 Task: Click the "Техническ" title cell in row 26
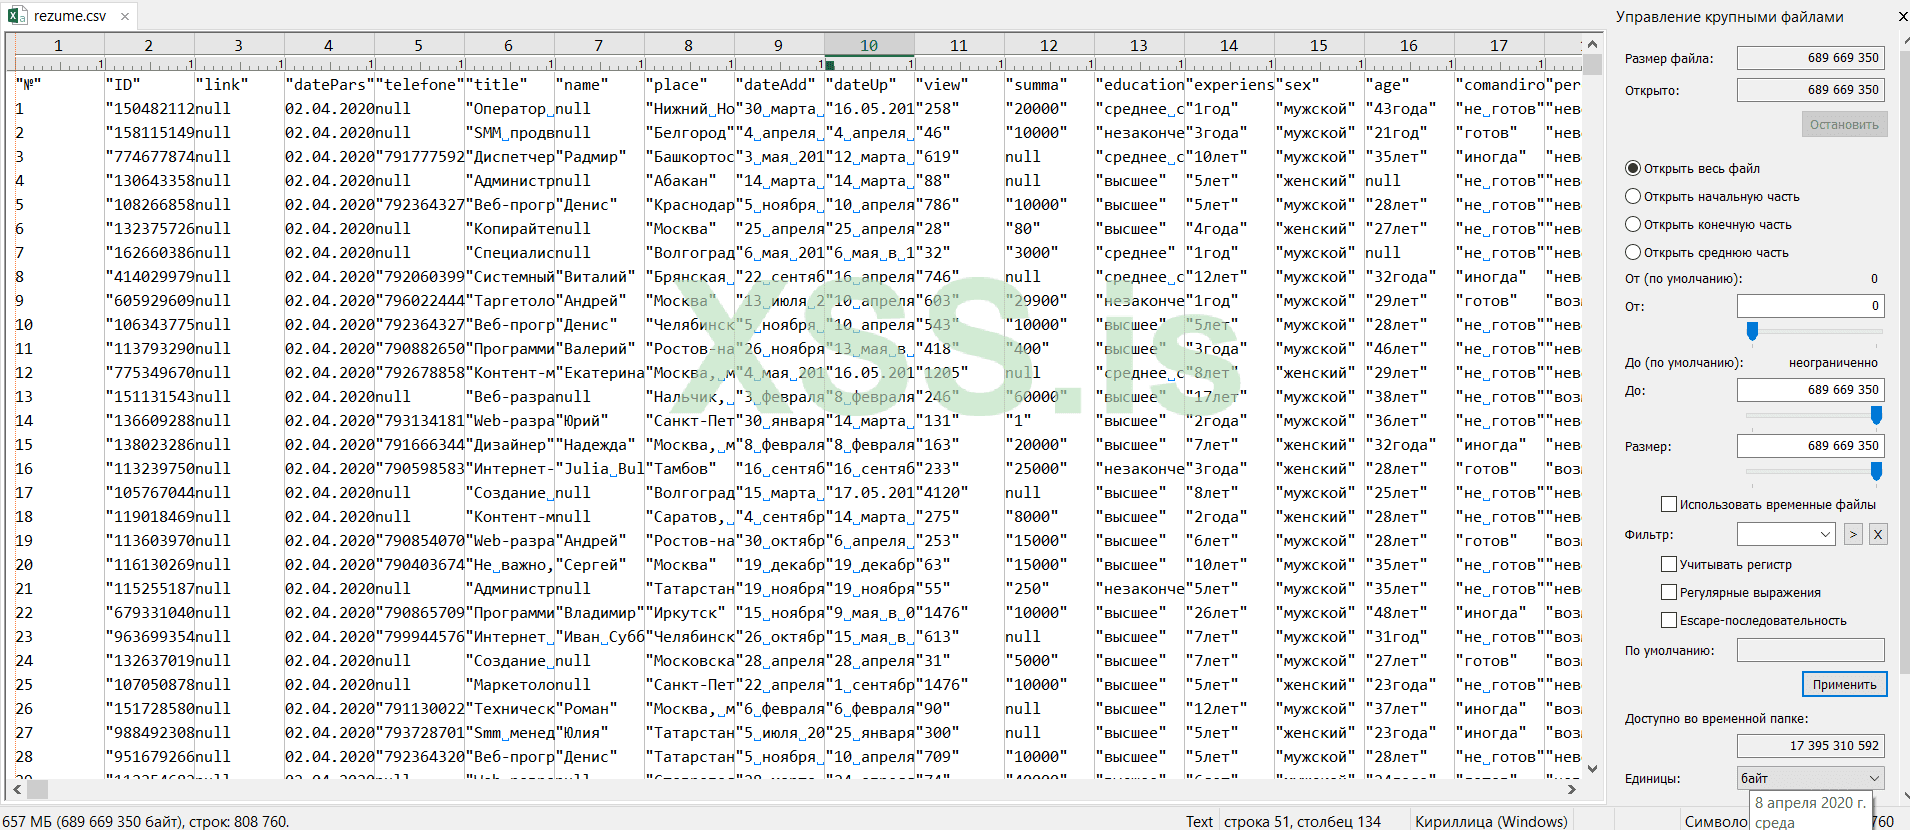pos(510,709)
